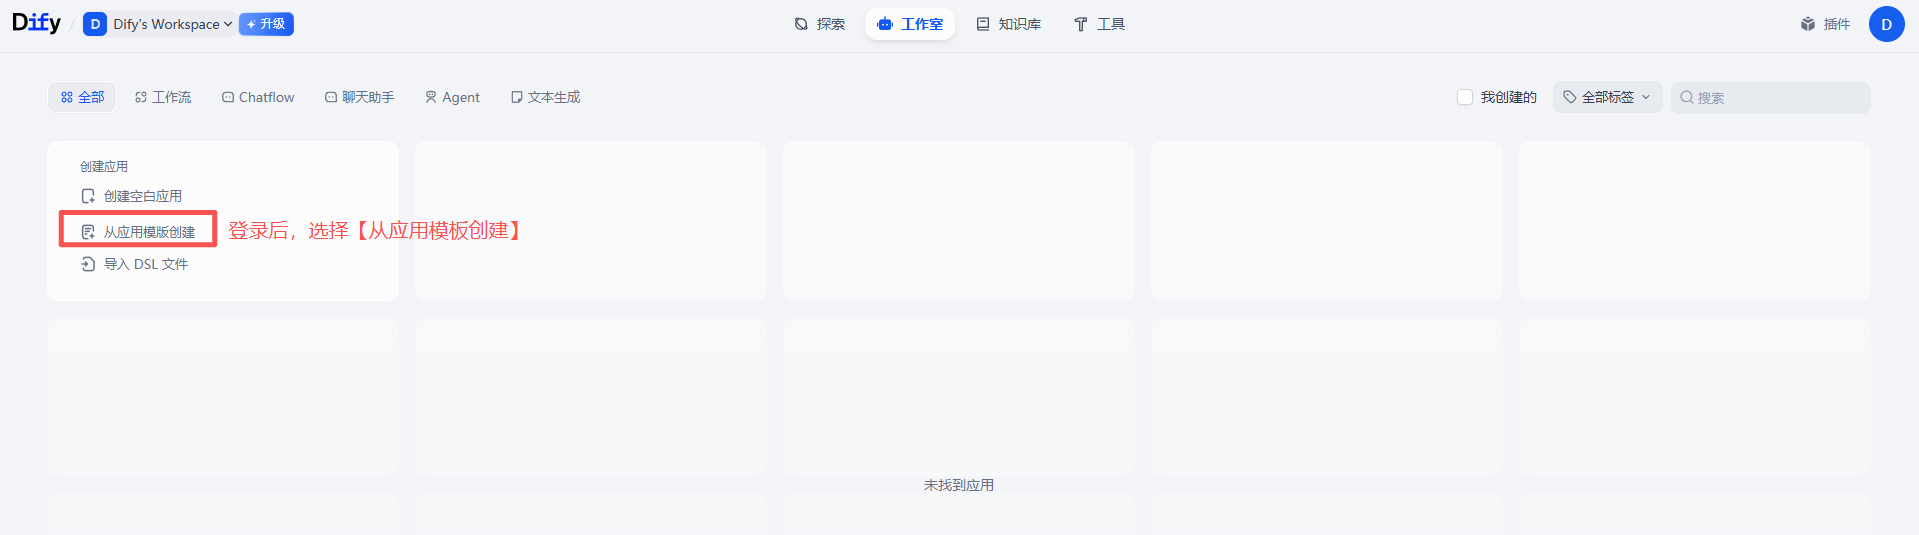Filter apps by Chatflow
Image resolution: width=1919 pixels, height=535 pixels.
(258, 97)
